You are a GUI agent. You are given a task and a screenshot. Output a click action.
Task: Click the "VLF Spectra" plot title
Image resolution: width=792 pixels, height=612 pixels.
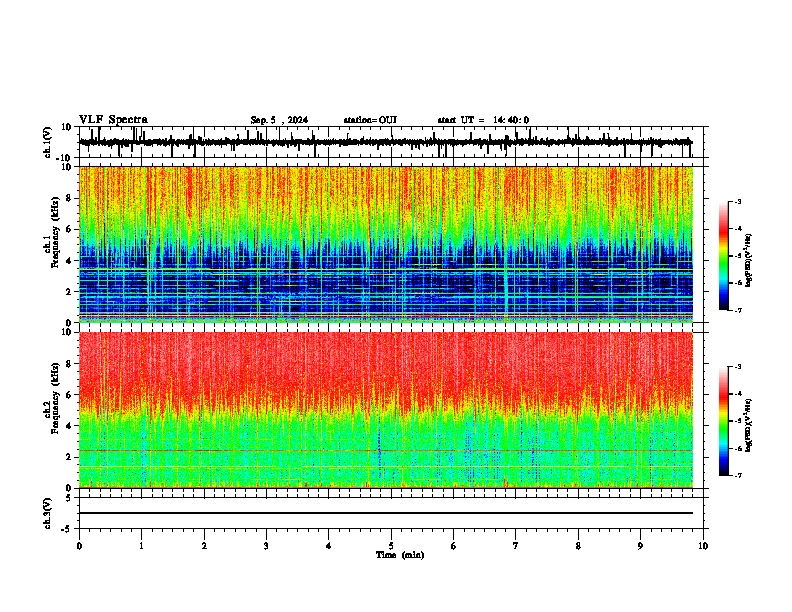pos(113,120)
